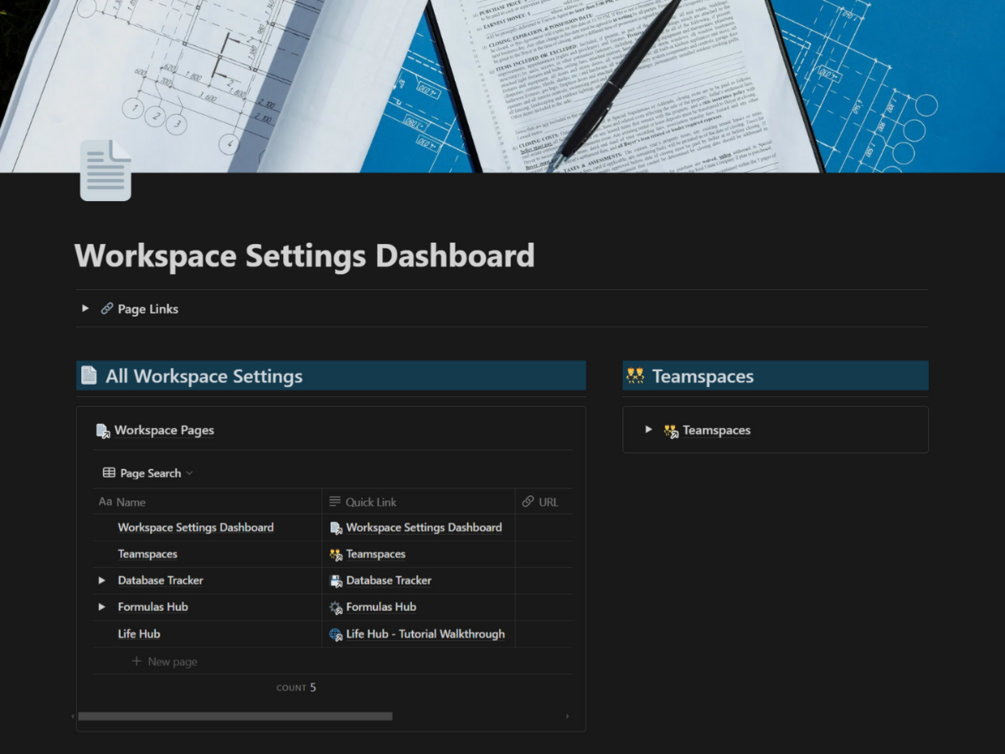The height and width of the screenshot is (754, 1005).
Task: Add a New page row
Action: [x=164, y=661]
